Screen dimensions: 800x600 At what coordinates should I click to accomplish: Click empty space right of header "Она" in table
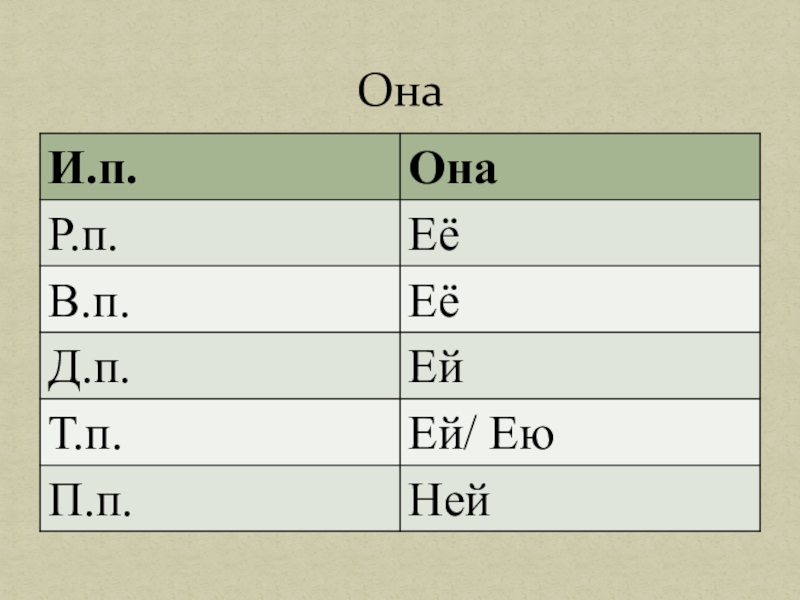pos(640,168)
